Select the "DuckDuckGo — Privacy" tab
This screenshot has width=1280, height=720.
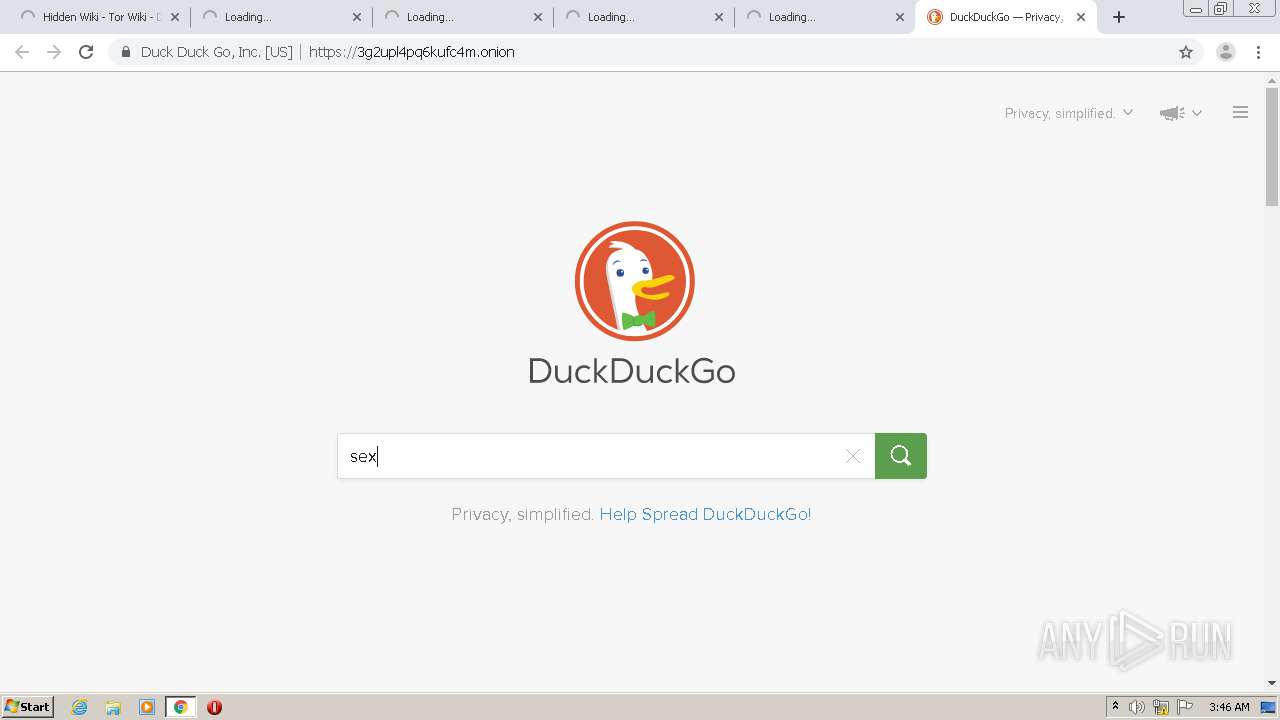click(1004, 17)
